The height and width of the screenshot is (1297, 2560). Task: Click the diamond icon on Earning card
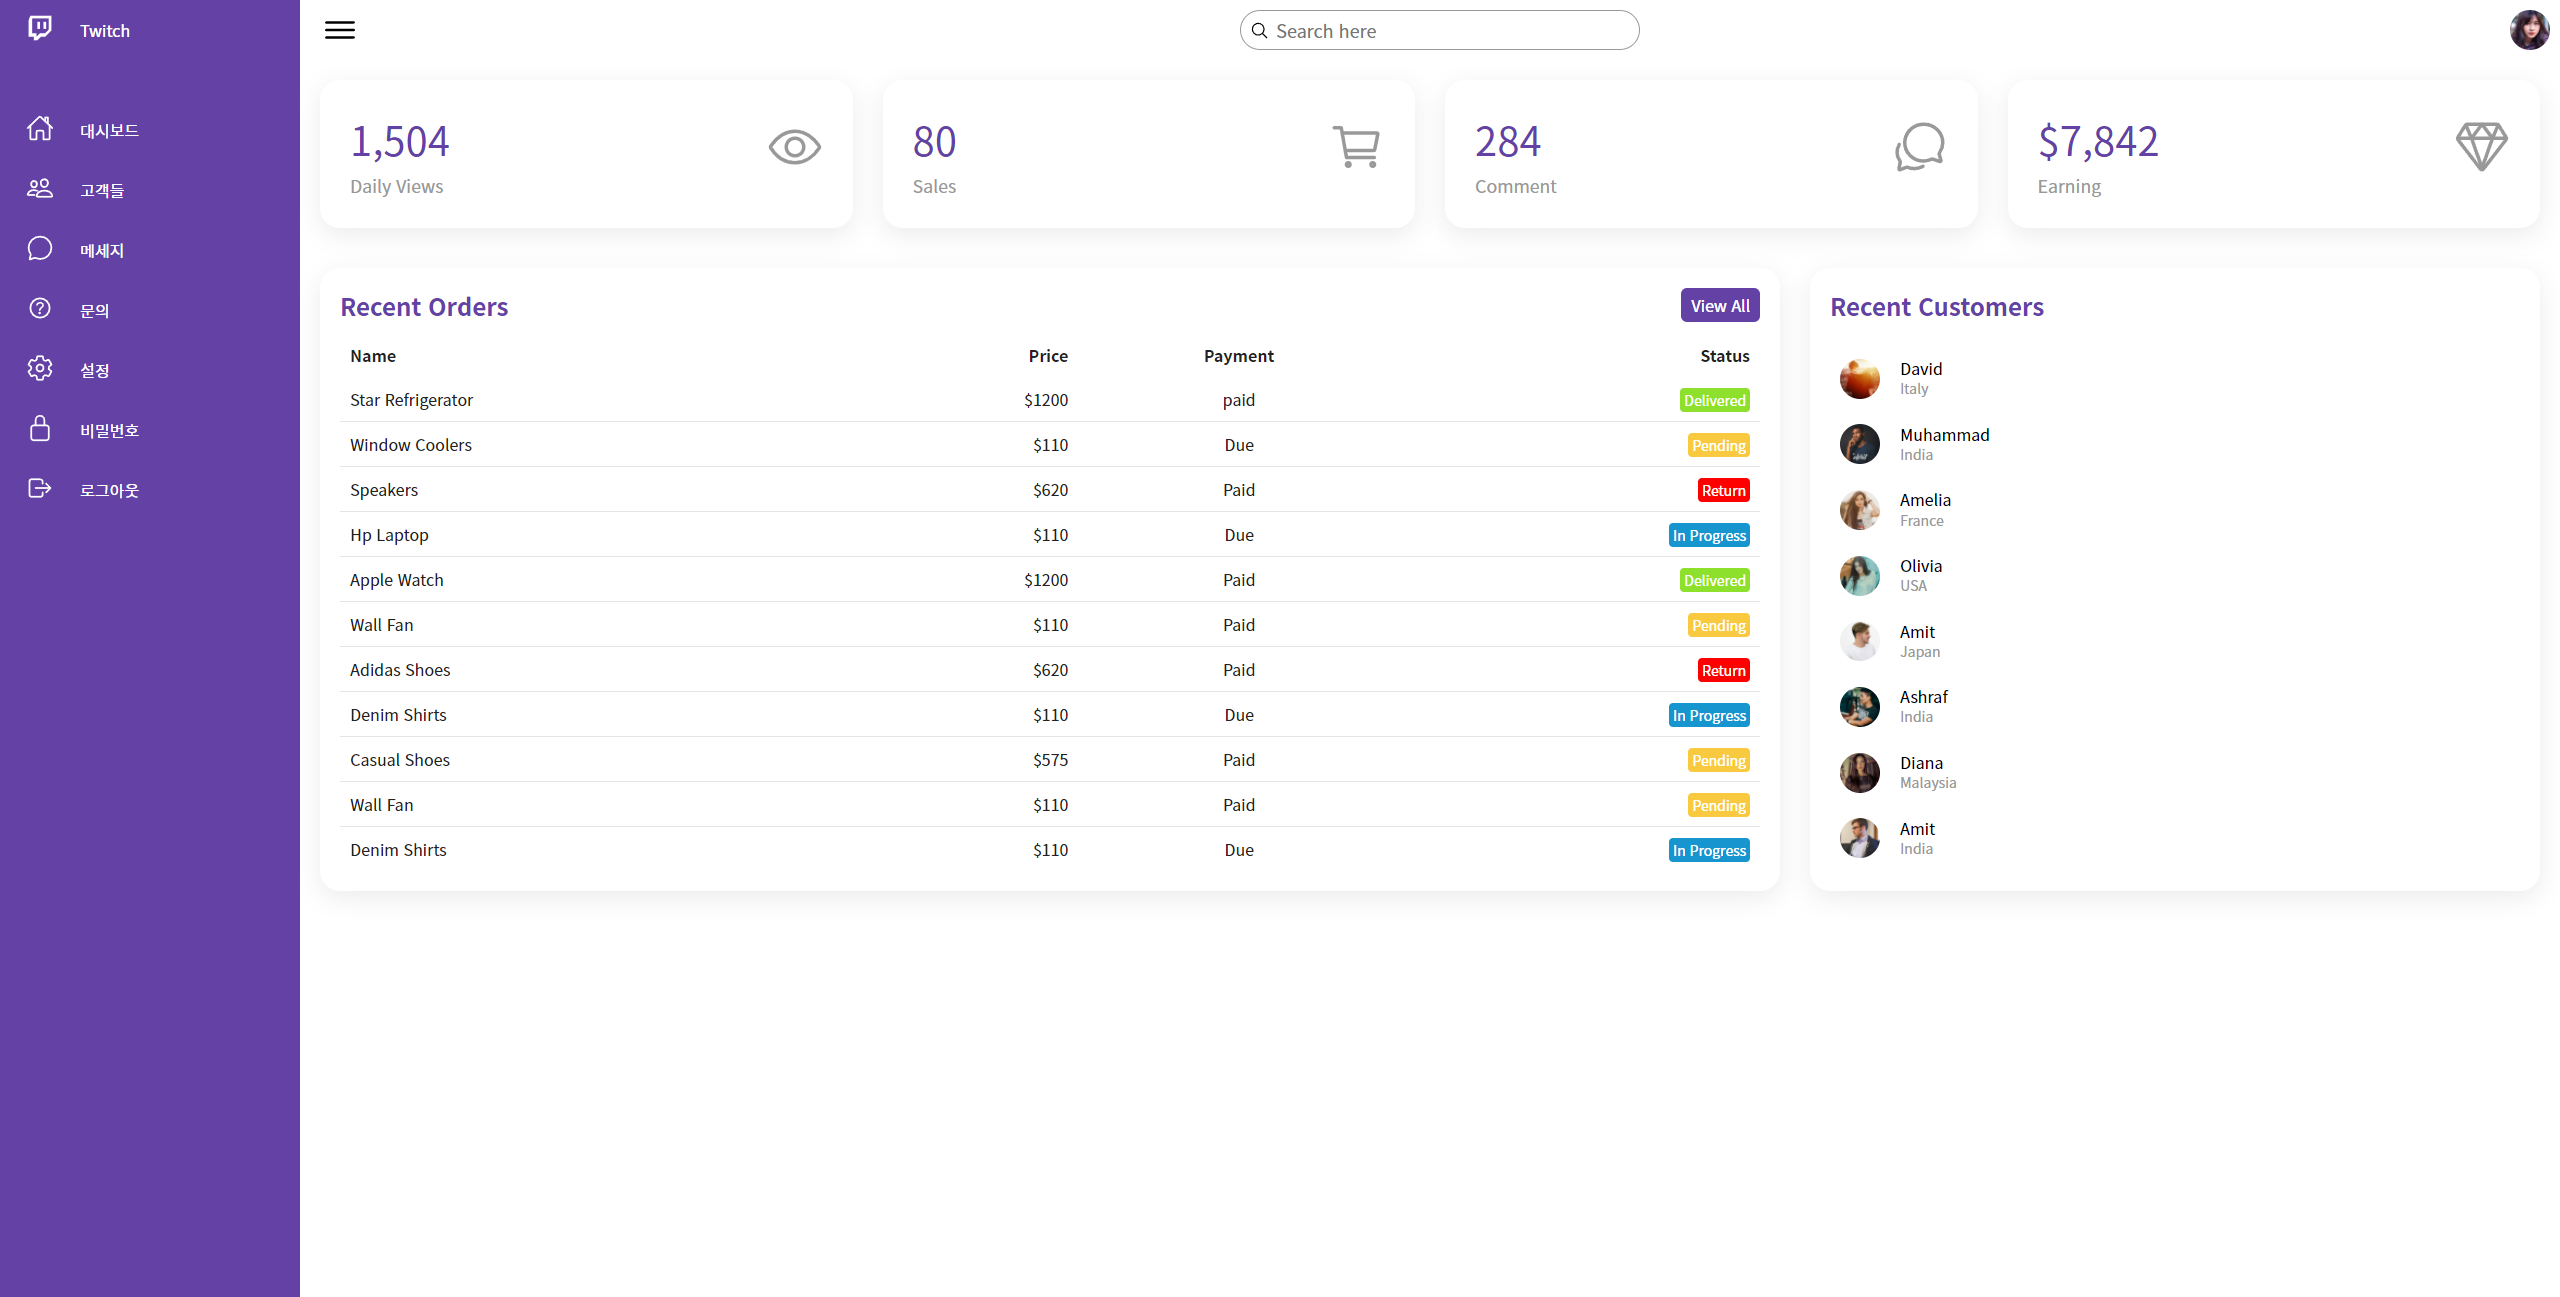(2481, 146)
